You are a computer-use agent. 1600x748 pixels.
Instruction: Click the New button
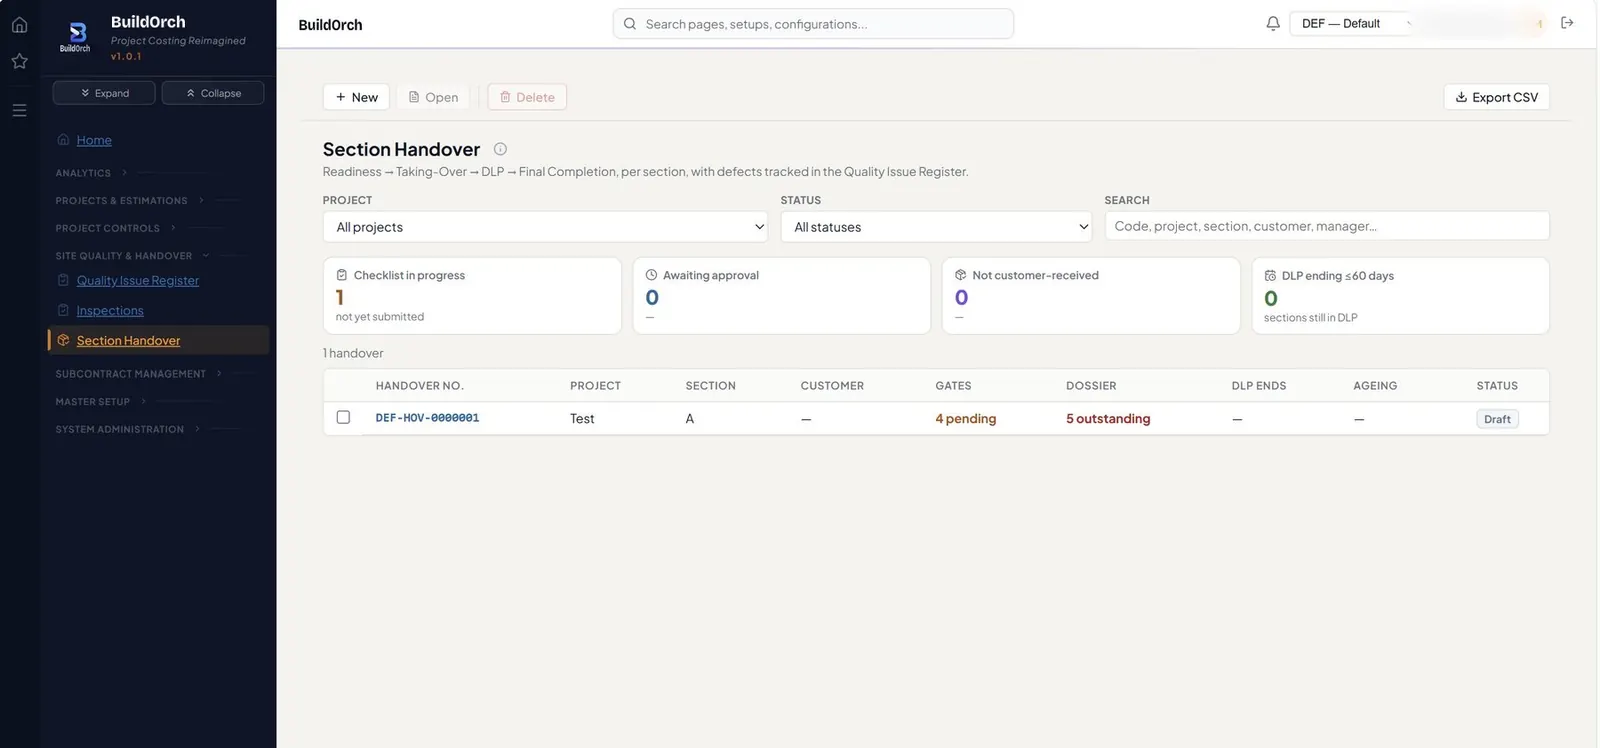[x=356, y=97]
